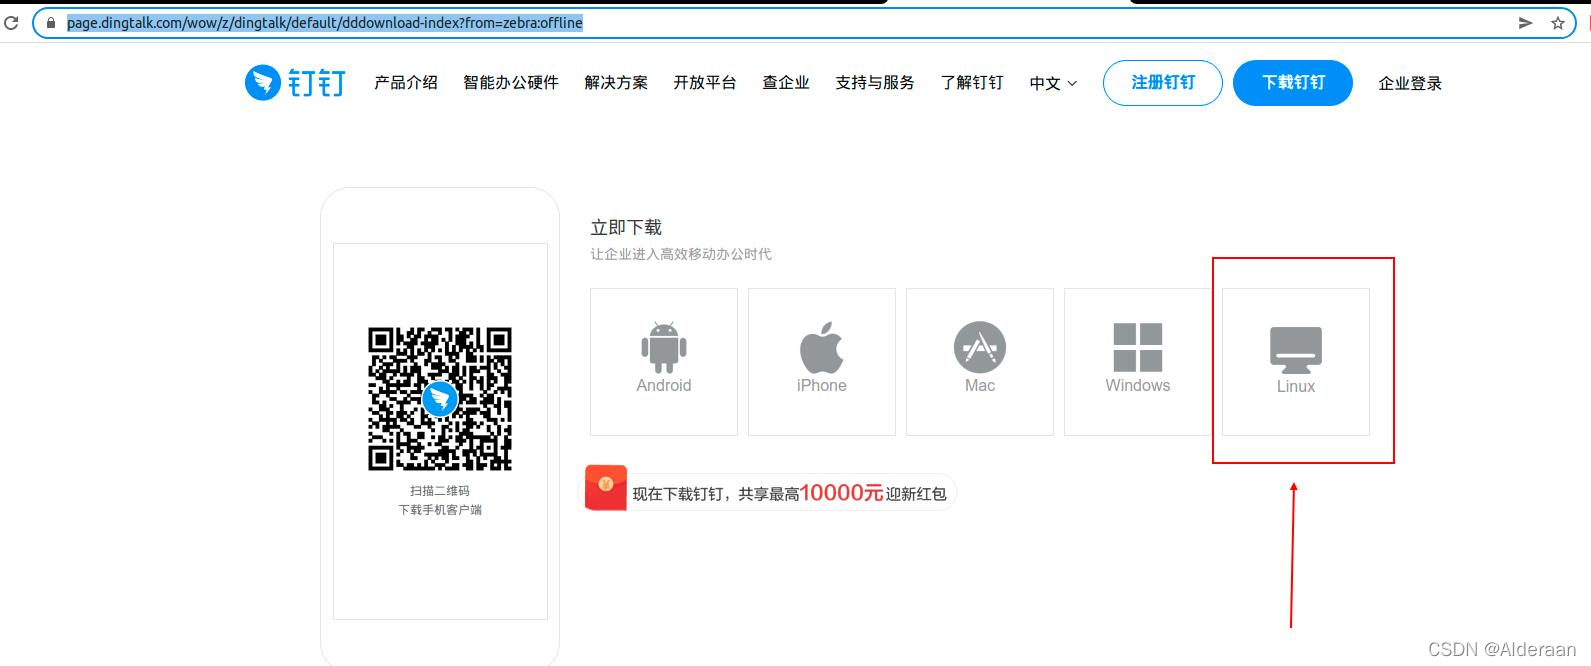Click the DingTalk logo in header
This screenshot has height=666, width=1591.
point(295,83)
